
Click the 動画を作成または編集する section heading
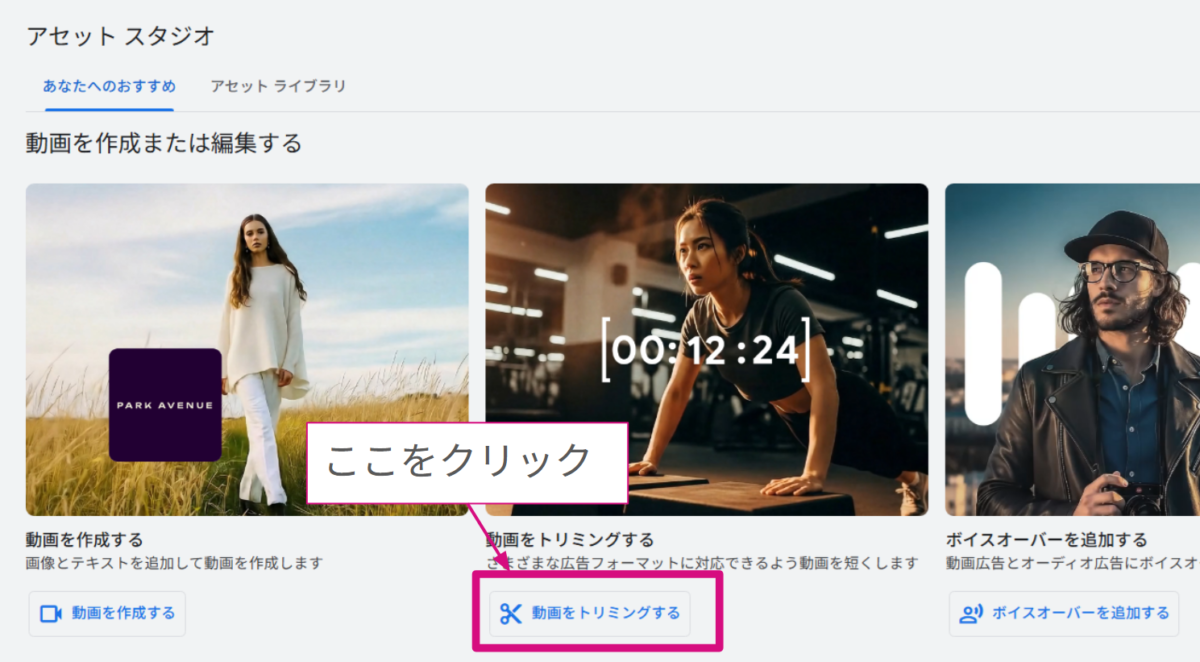[163, 144]
